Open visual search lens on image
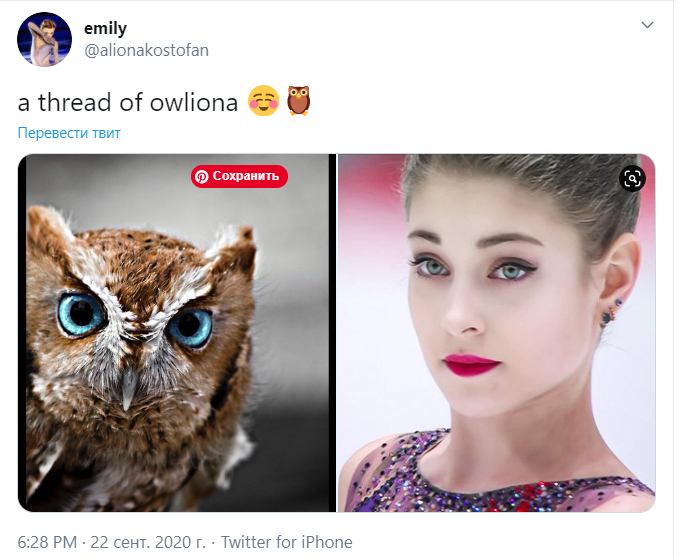 (x=631, y=178)
